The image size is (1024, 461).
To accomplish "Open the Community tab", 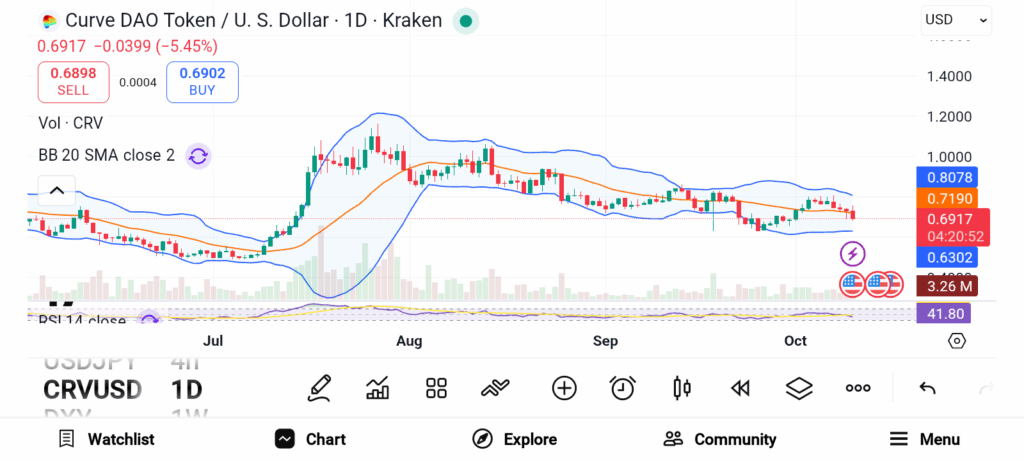I will [720, 439].
